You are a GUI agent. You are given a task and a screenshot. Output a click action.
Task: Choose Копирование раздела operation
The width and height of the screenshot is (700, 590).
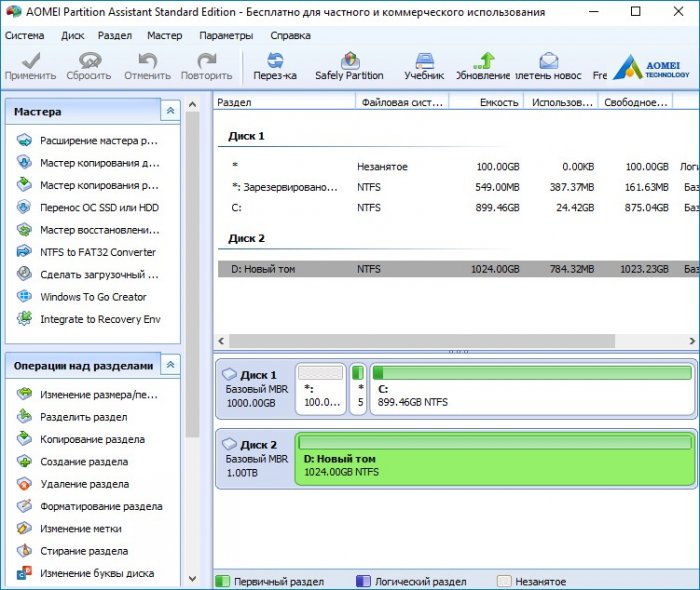(81, 439)
